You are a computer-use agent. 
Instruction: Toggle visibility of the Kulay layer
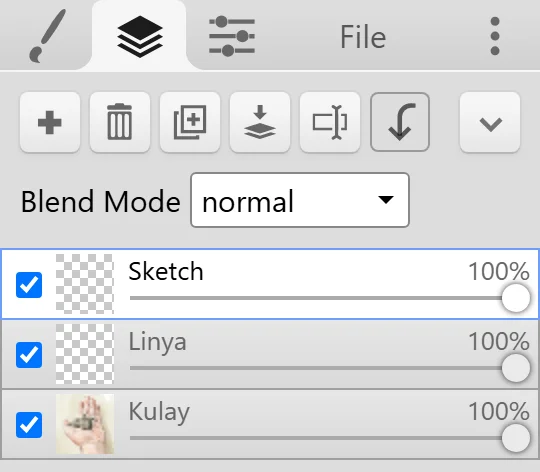[x=29, y=424]
